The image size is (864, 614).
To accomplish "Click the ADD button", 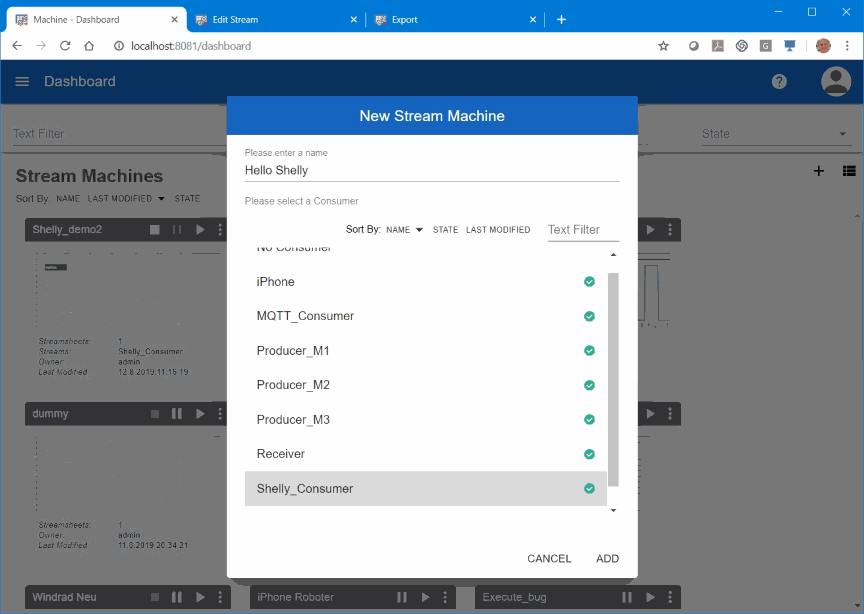I will pyautogui.click(x=607, y=559).
